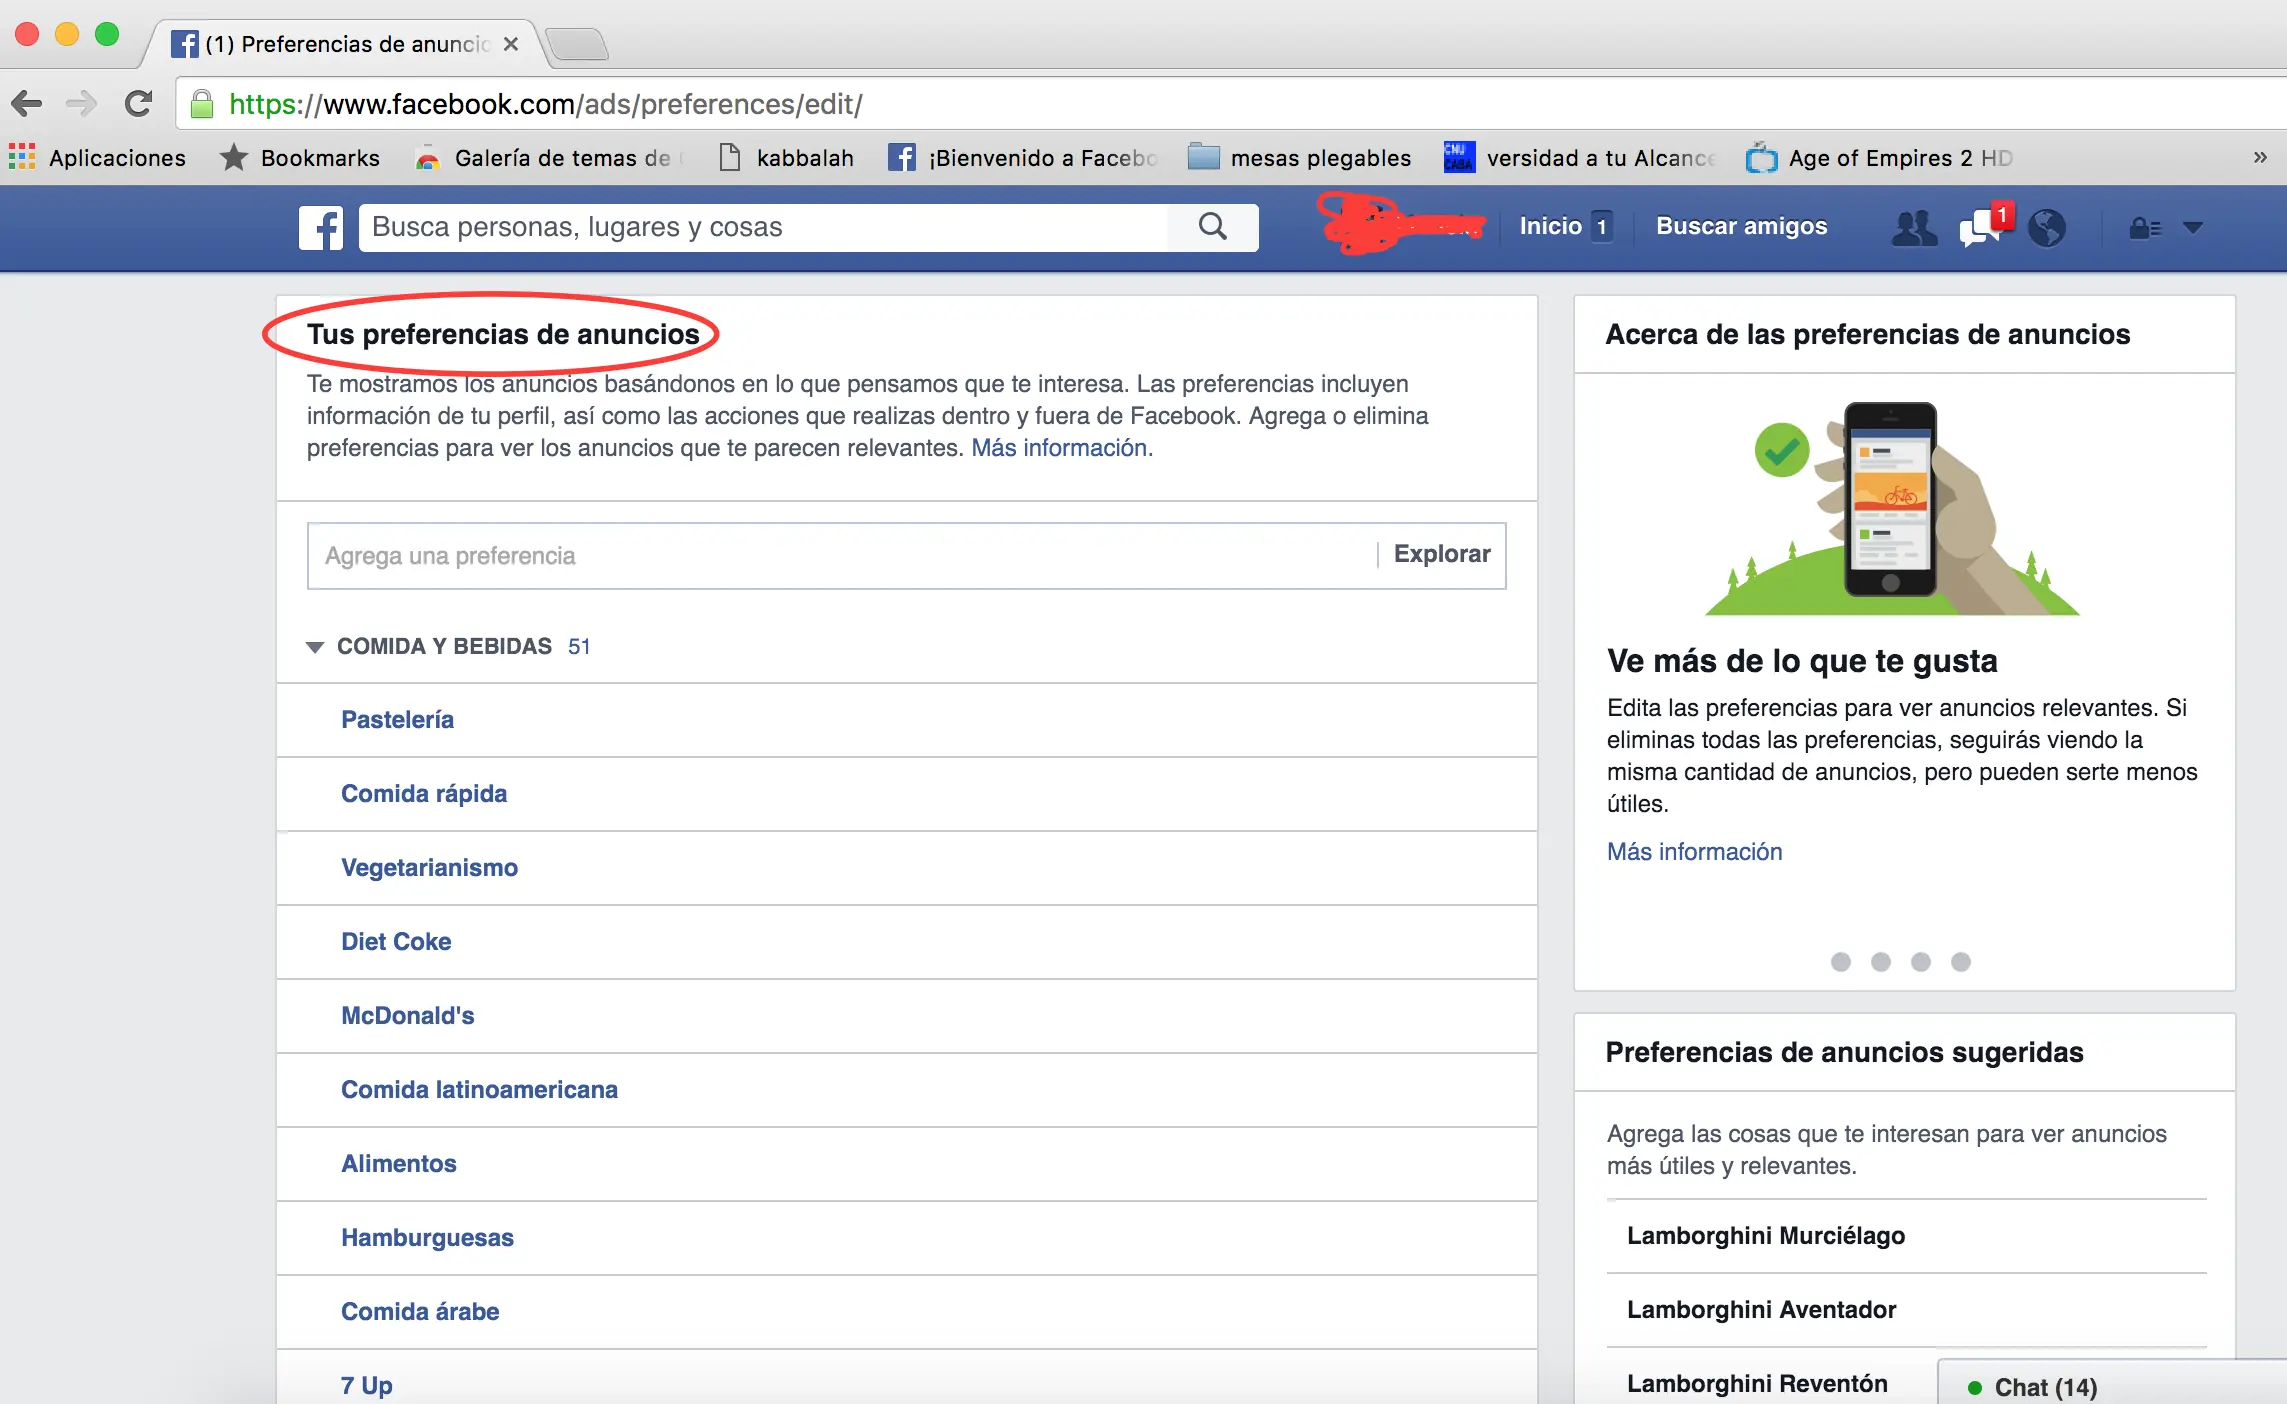
Task: Open the account menu dropdown arrow
Action: point(2193,228)
